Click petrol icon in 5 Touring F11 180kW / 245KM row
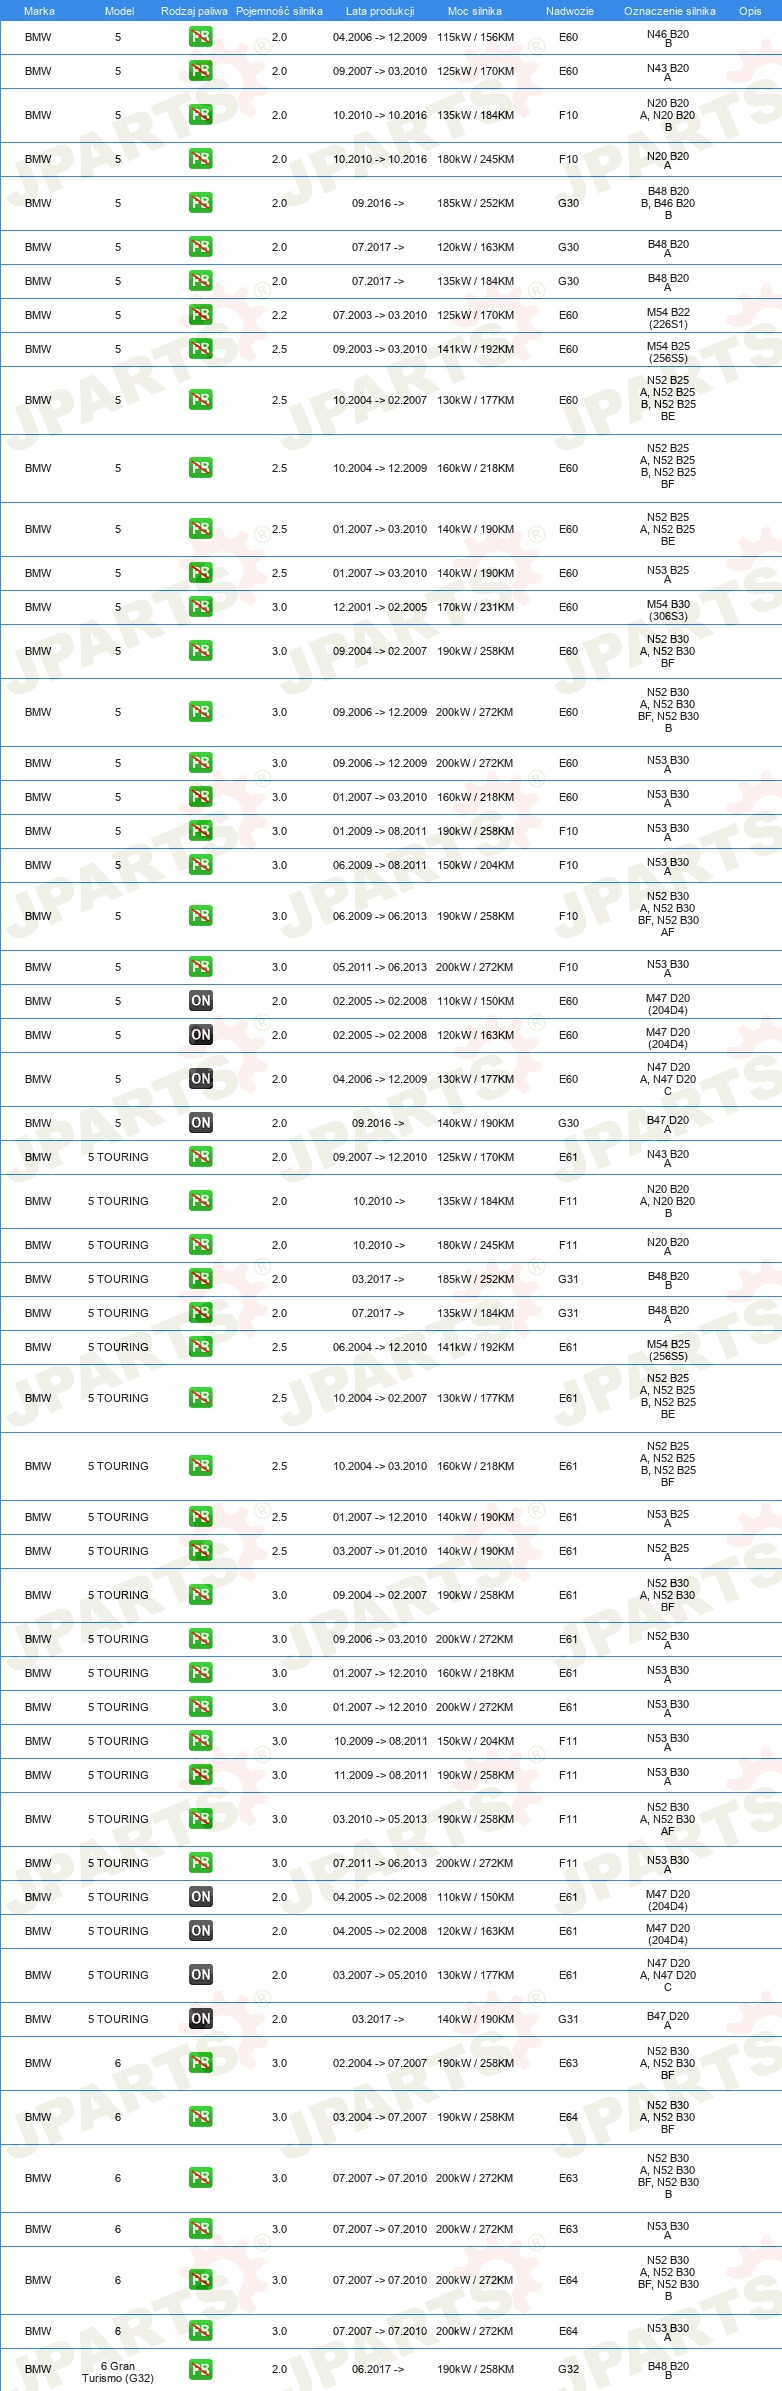782x2391 pixels. click(x=201, y=1245)
